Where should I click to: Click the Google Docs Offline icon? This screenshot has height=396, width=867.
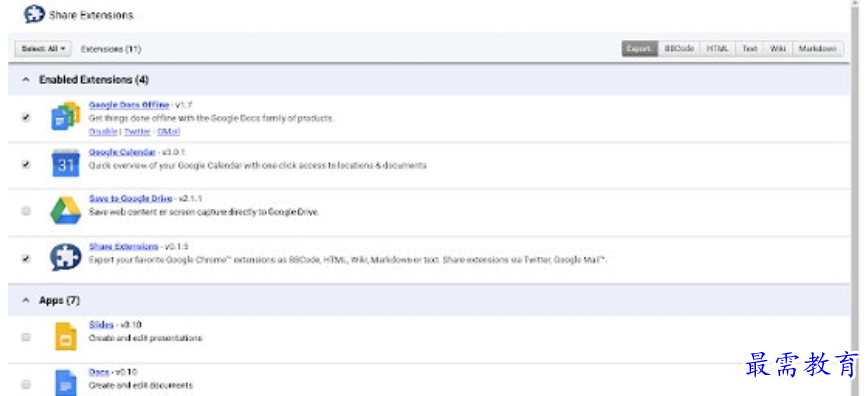coord(65,116)
